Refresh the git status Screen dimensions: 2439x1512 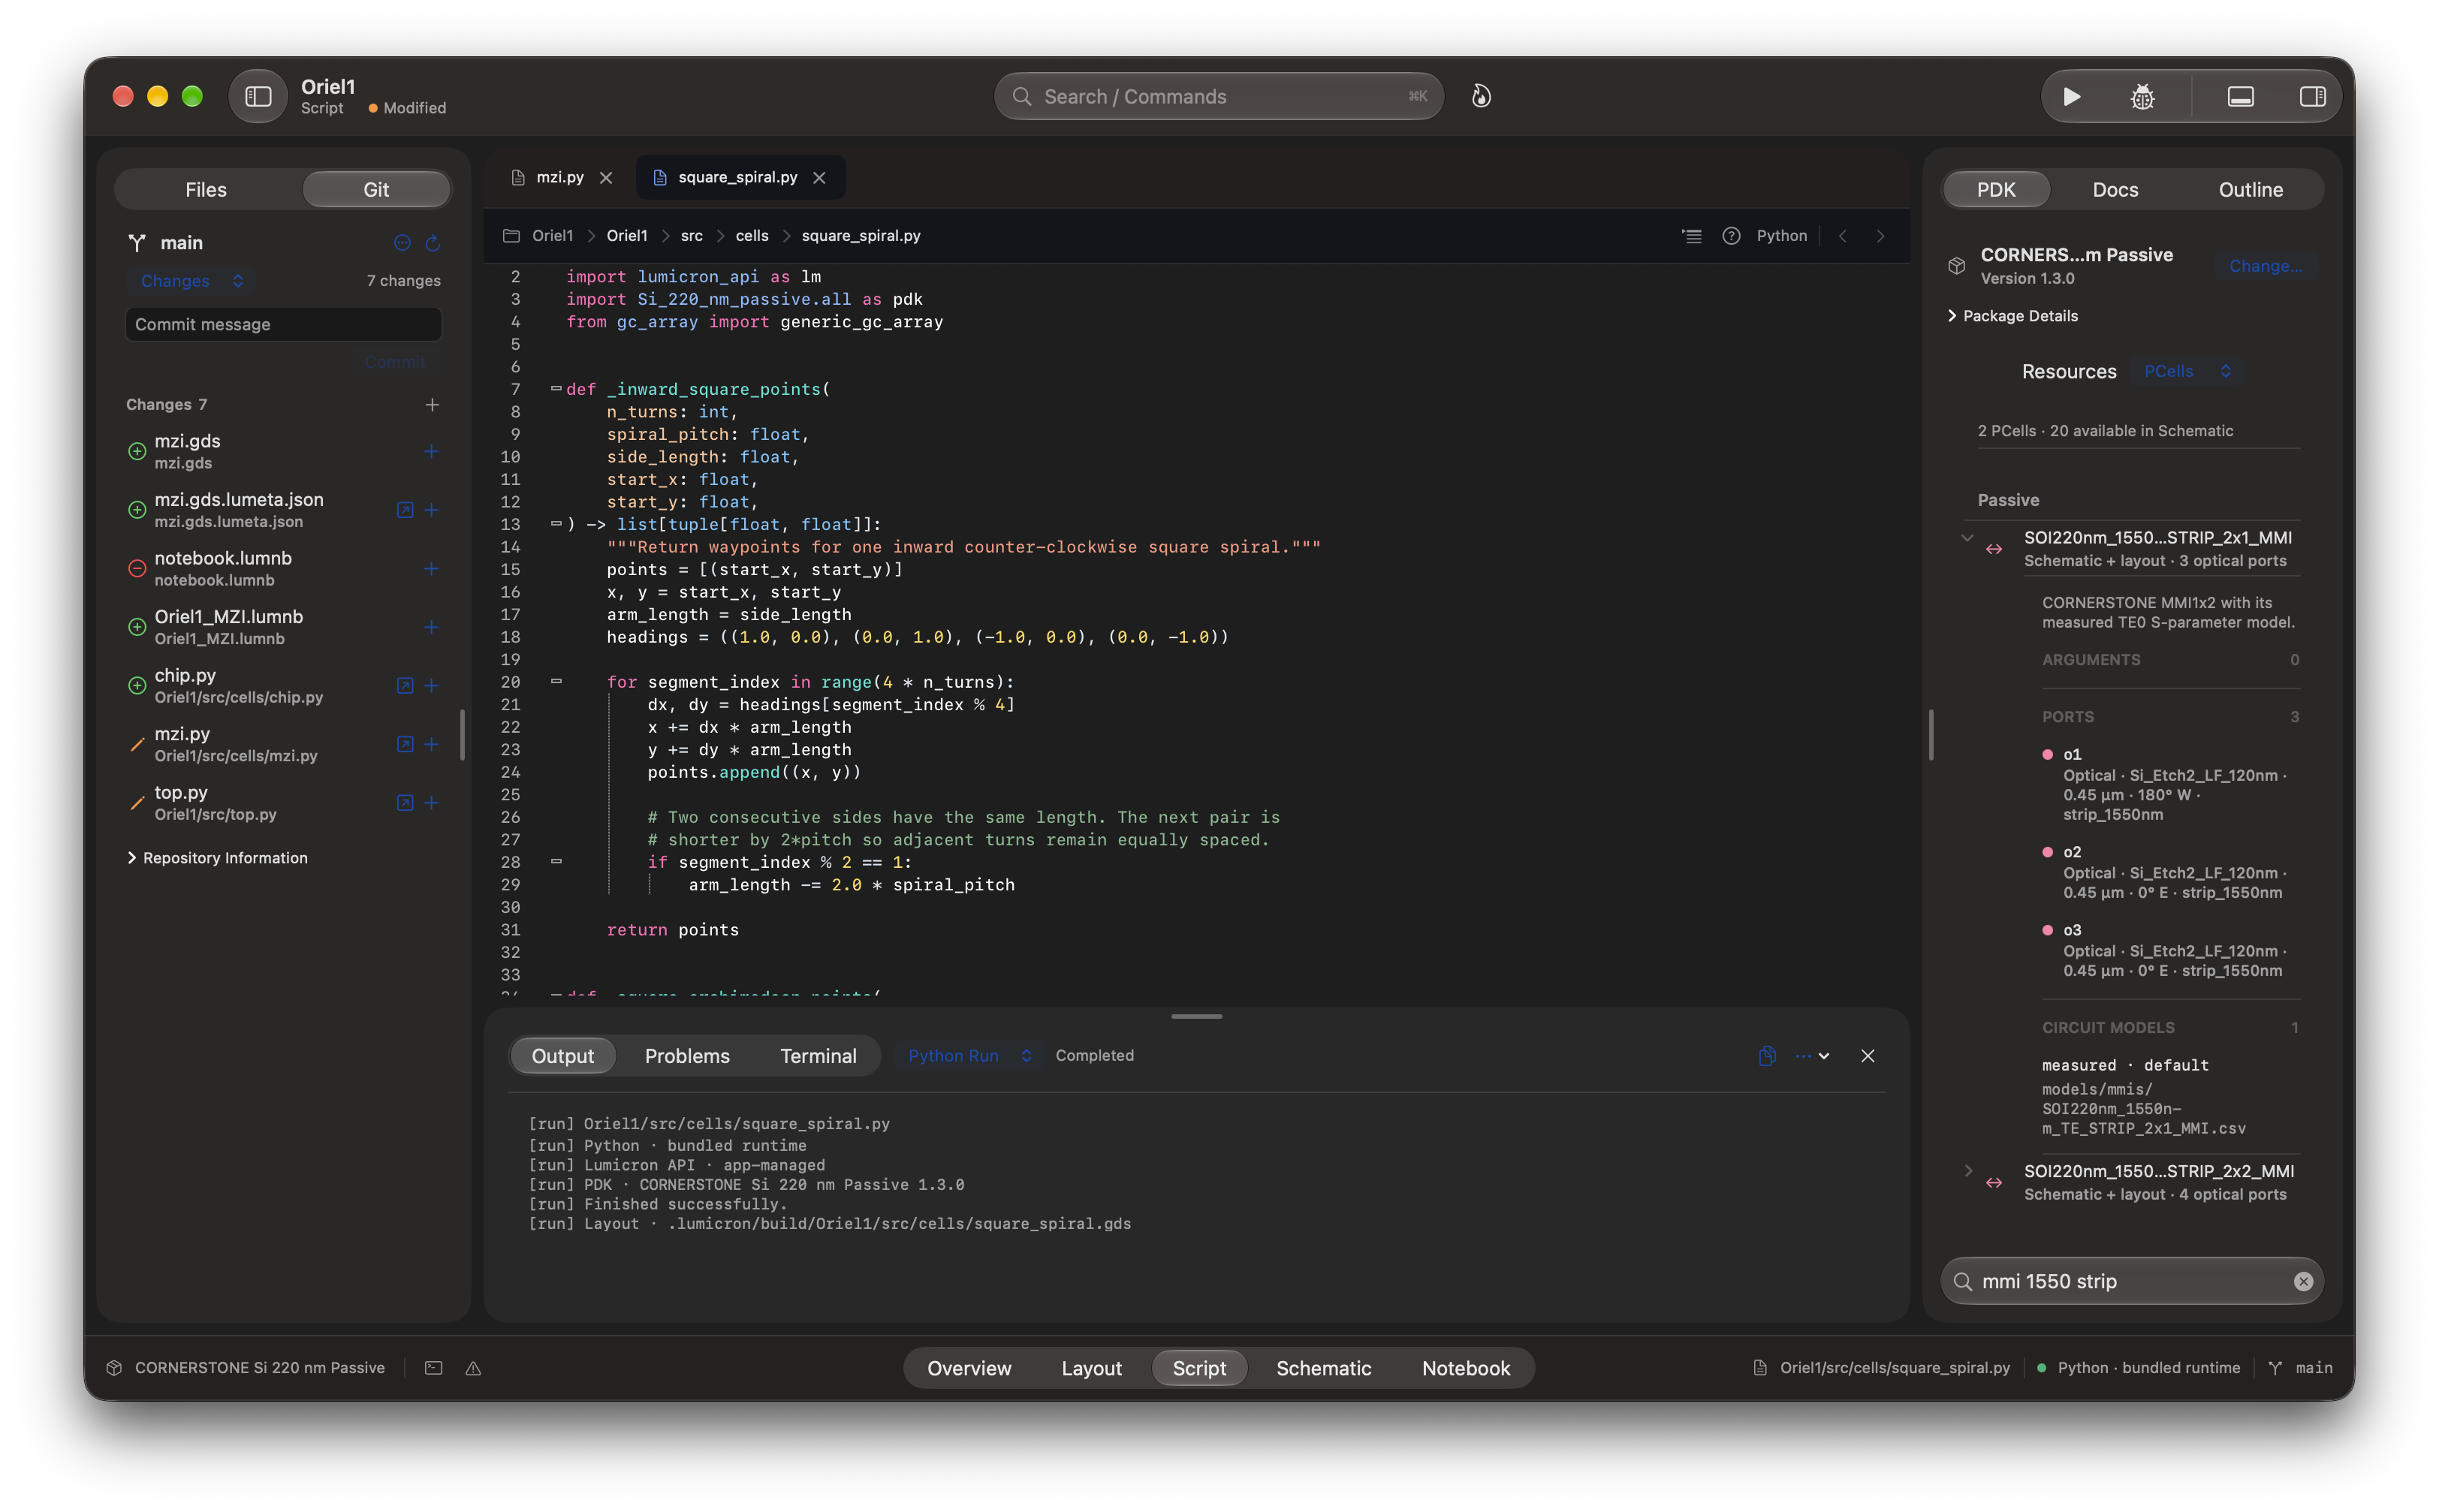pyautogui.click(x=433, y=243)
